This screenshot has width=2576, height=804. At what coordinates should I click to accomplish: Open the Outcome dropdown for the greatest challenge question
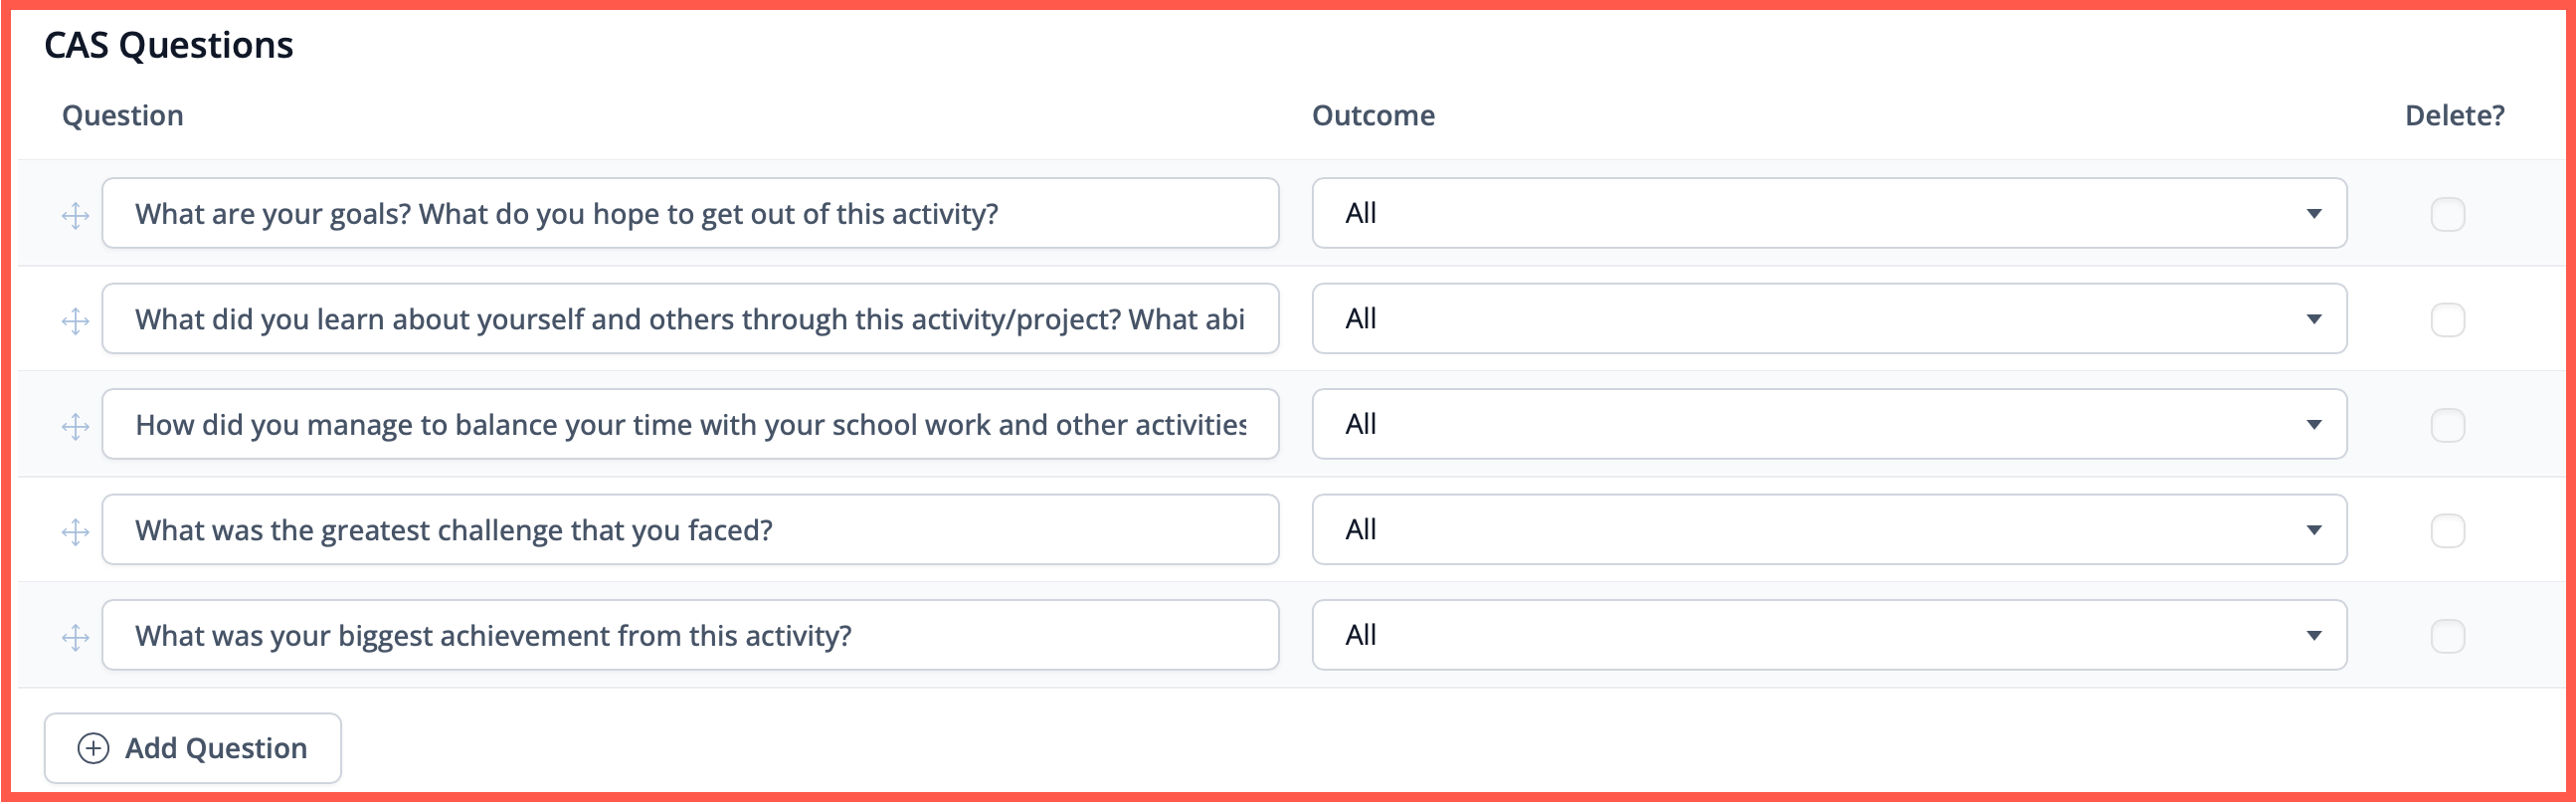pos(1829,530)
